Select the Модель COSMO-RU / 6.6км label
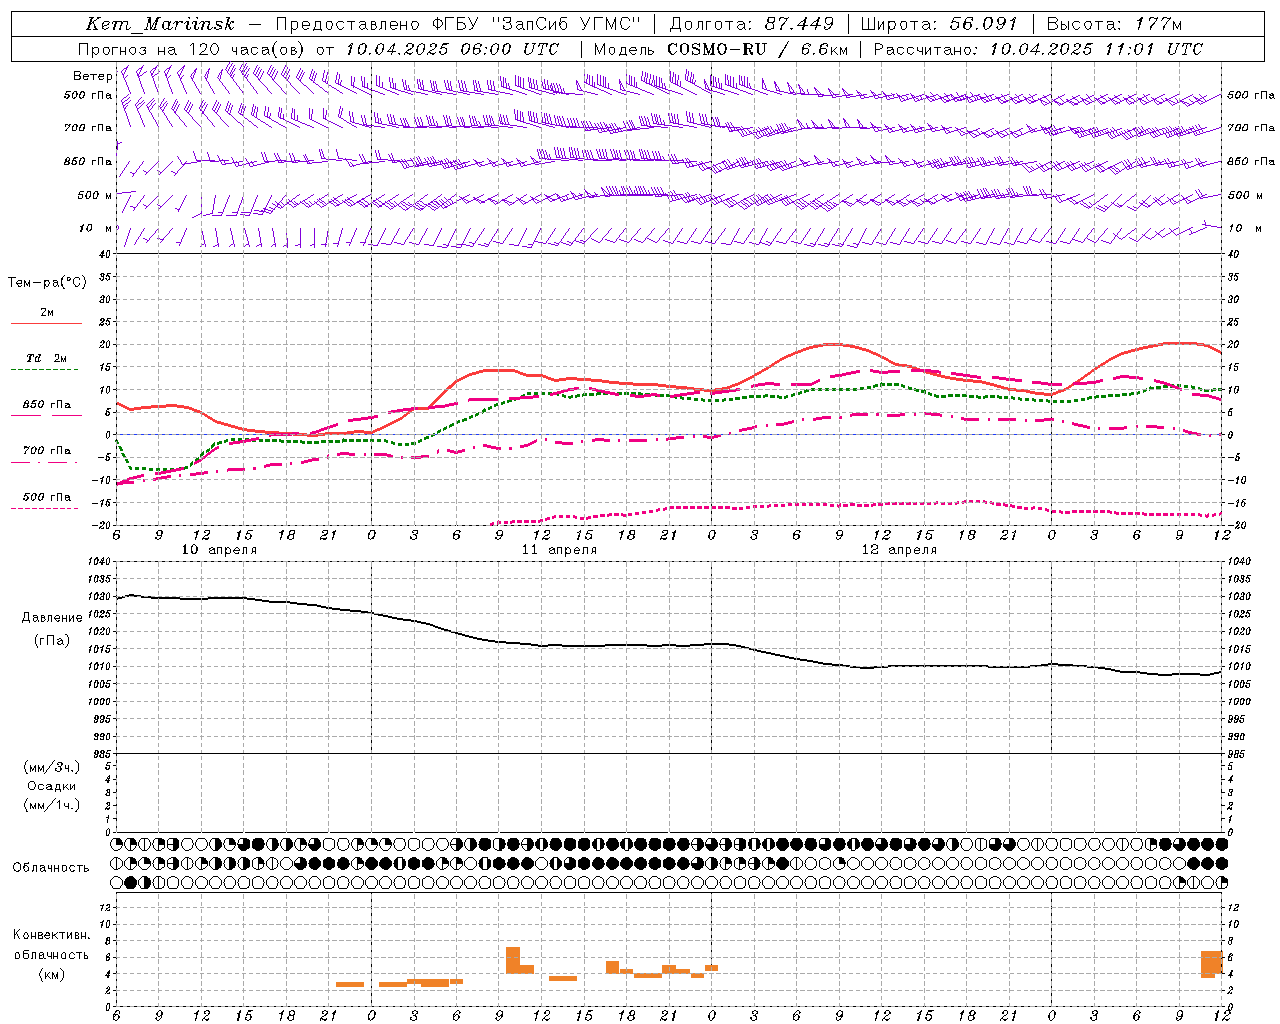The image size is (1280, 1024). (721, 49)
